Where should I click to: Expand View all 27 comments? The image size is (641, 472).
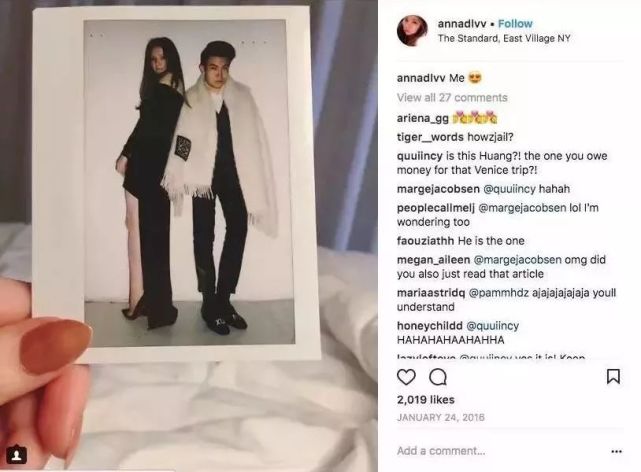[452, 98]
